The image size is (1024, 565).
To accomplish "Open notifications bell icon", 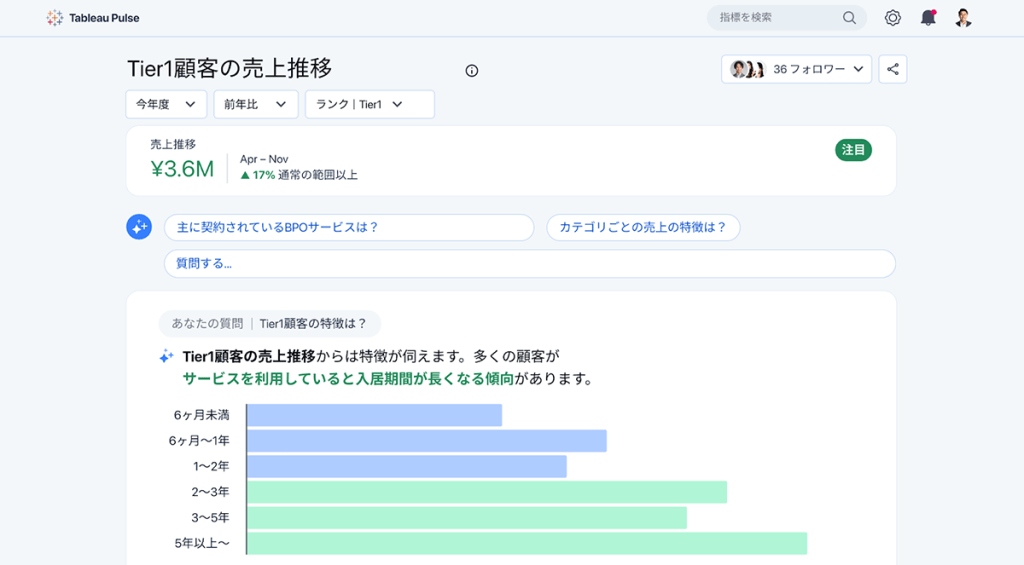I will point(928,18).
